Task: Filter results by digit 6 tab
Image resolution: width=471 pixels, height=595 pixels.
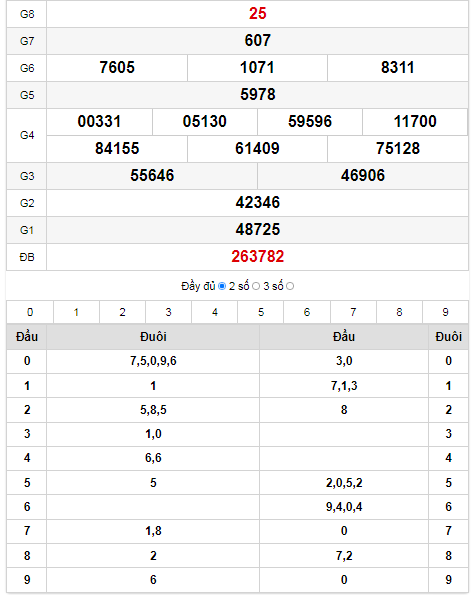Action: pyautogui.click(x=307, y=312)
